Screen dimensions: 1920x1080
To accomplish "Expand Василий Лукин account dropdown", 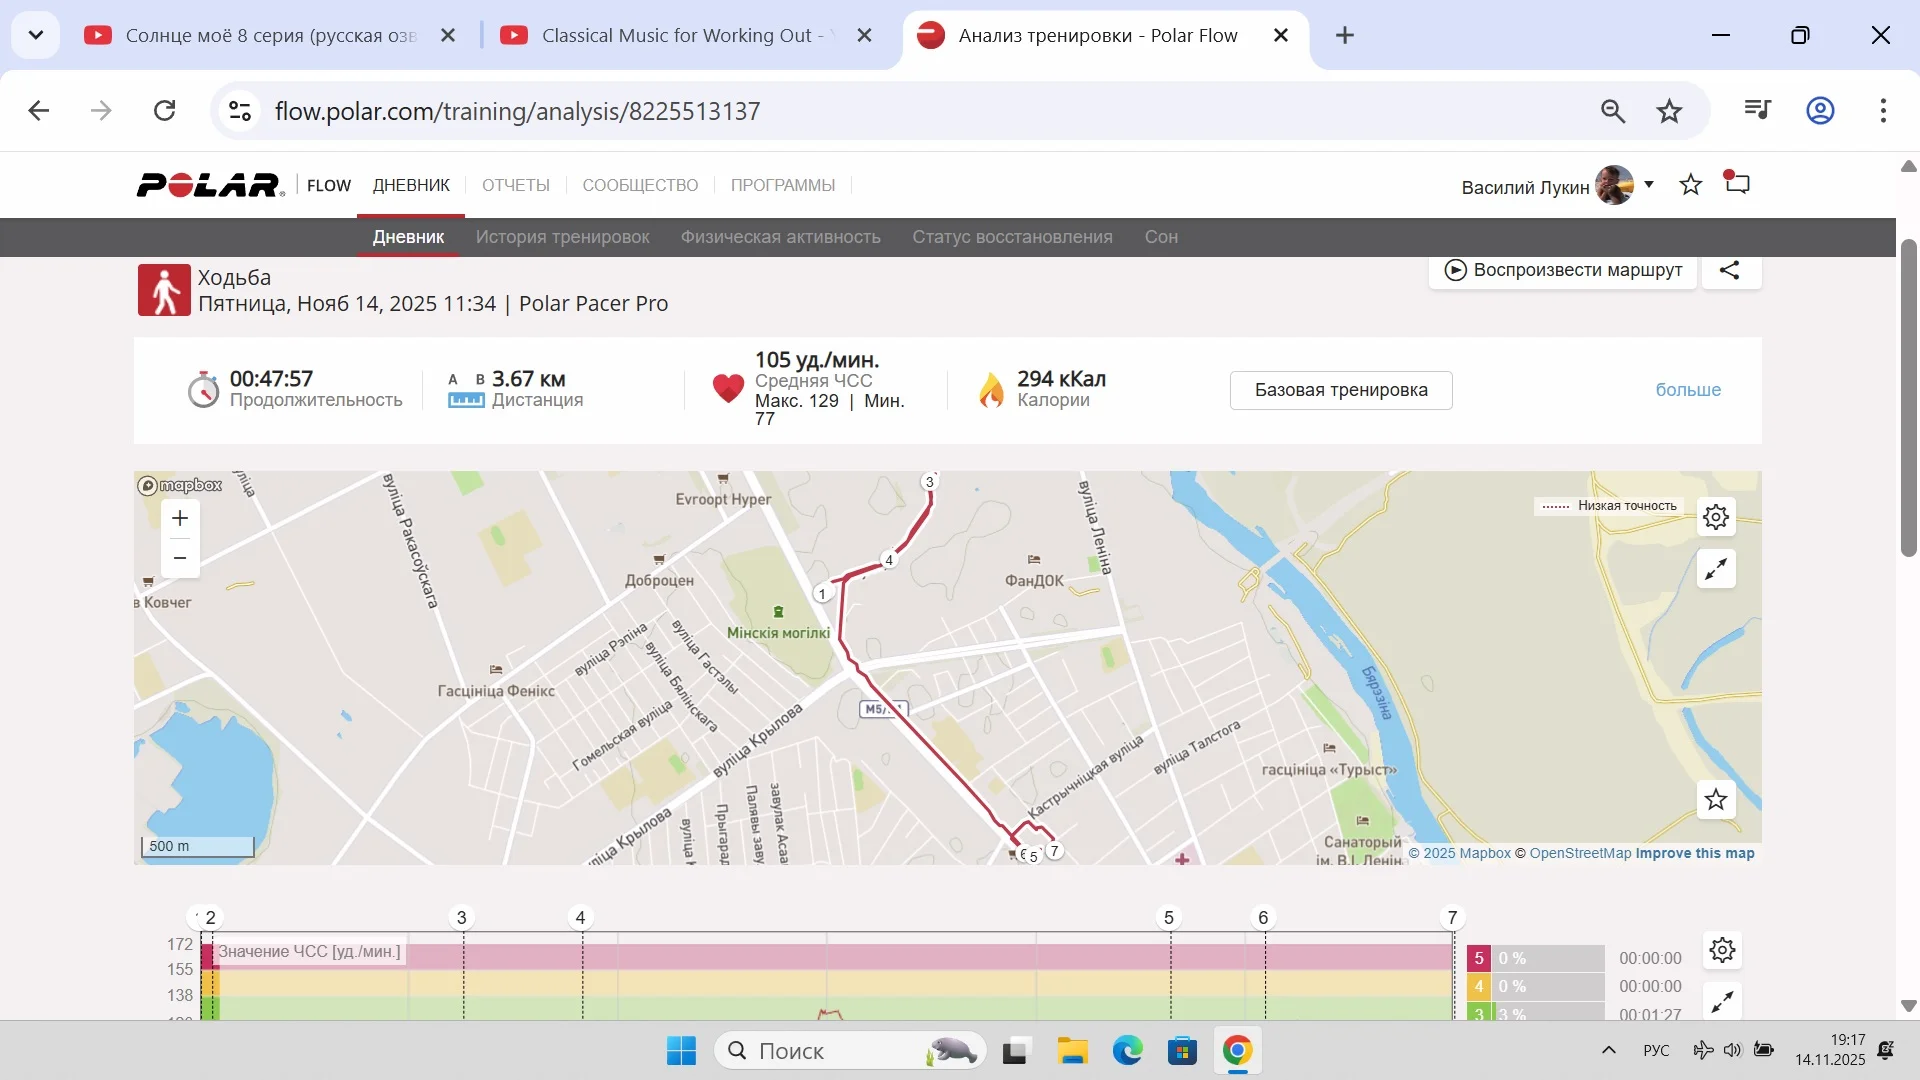I will (1649, 184).
